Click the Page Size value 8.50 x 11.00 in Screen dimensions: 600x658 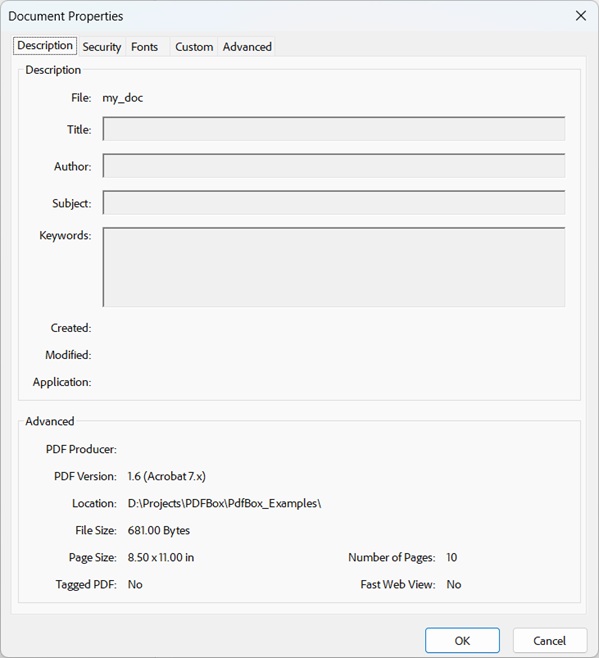(x=161, y=557)
